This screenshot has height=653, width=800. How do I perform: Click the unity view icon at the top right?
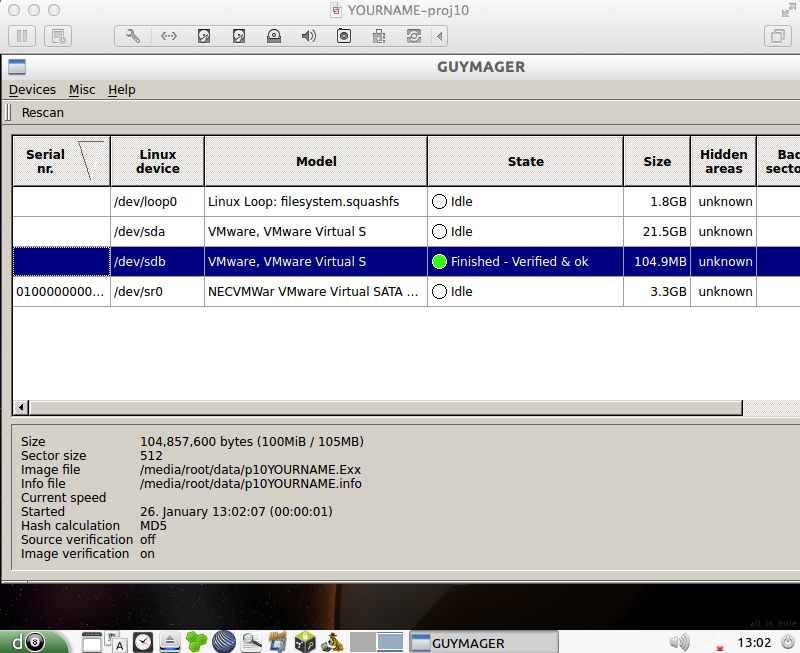click(778, 36)
